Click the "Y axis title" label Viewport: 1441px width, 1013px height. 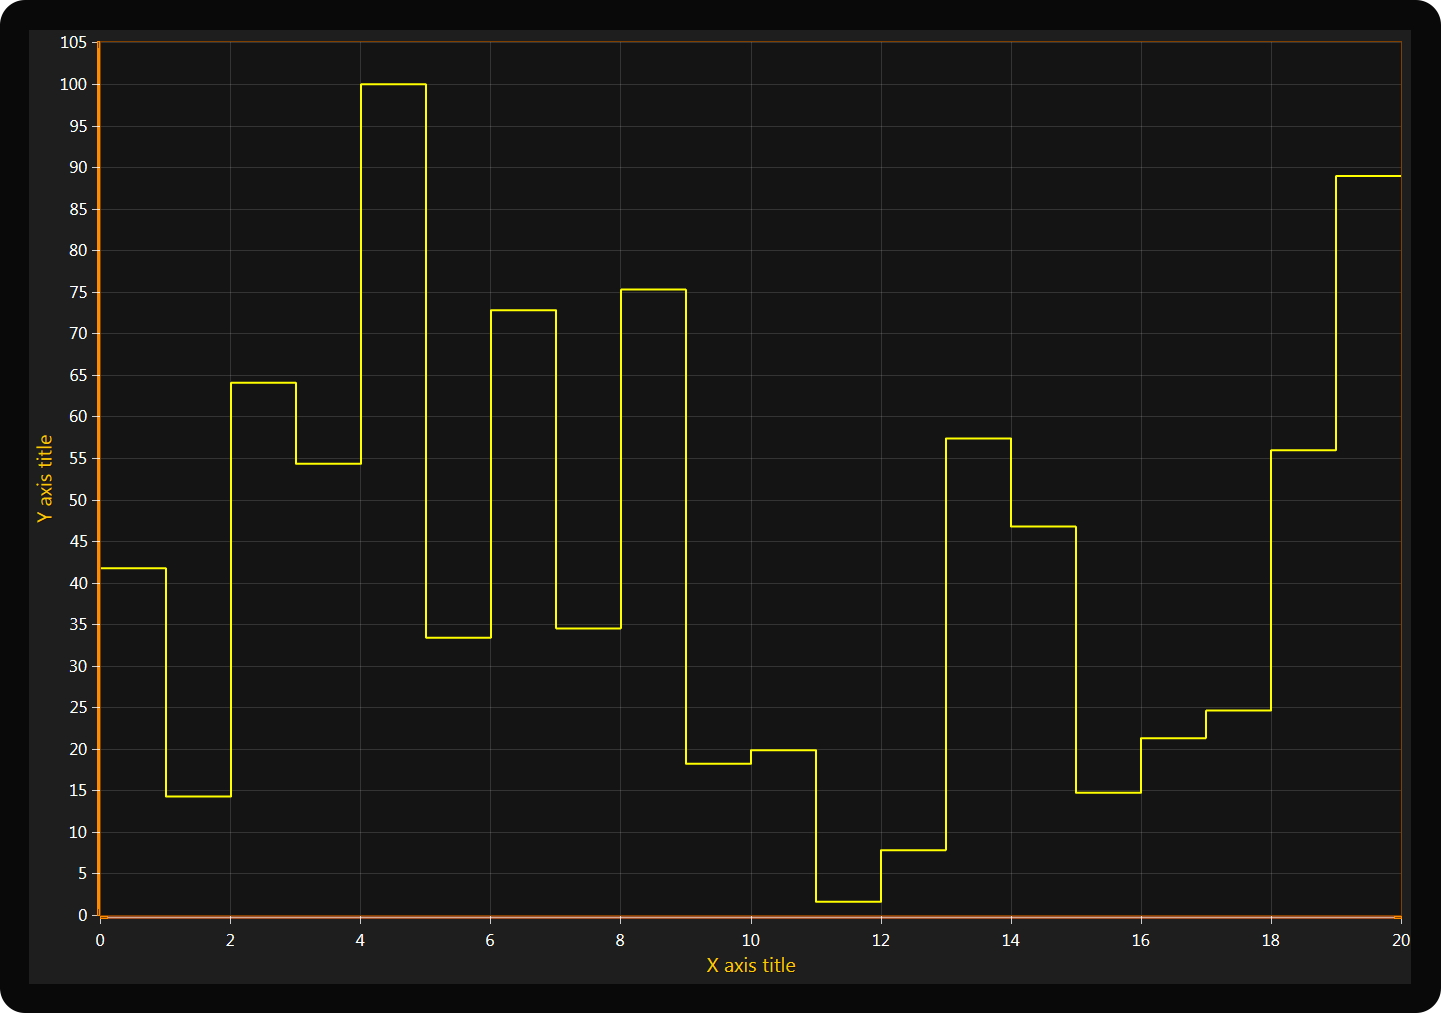click(x=45, y=478)
